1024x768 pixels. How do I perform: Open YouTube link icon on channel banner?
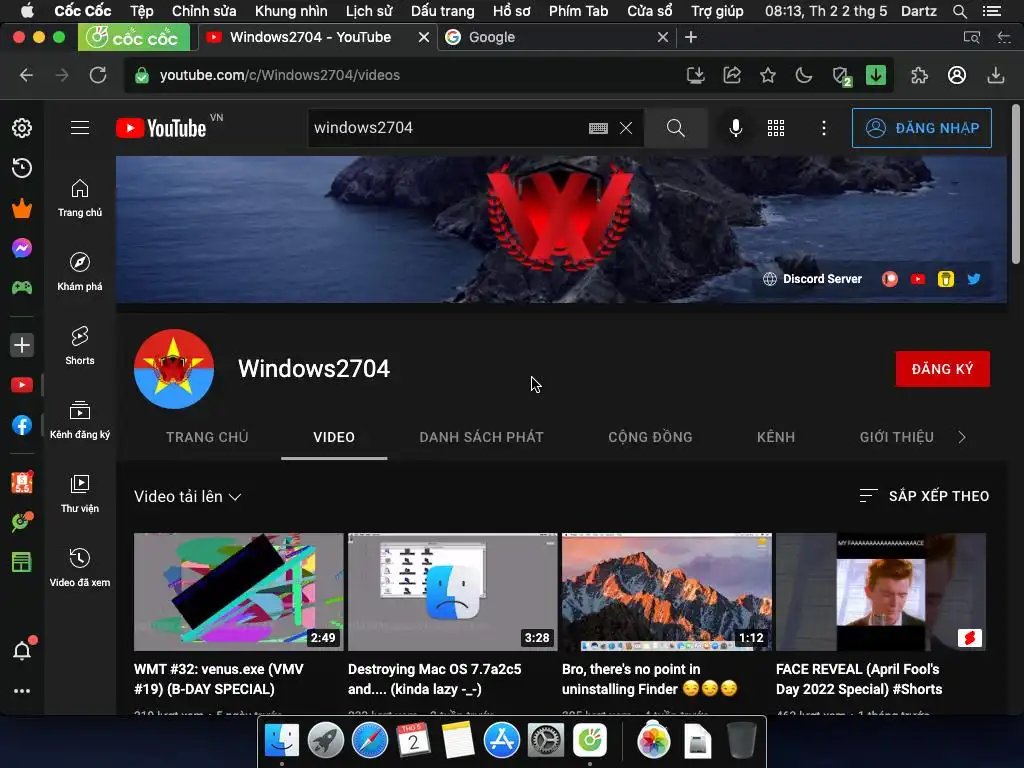point(918,279)
